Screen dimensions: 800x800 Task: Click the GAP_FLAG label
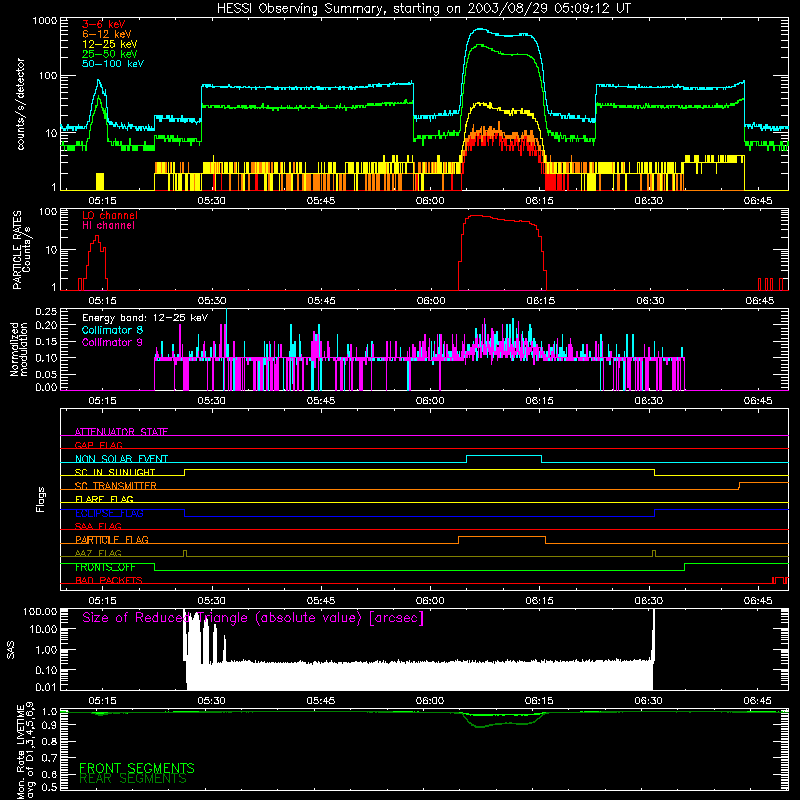[x=98, y=445]
